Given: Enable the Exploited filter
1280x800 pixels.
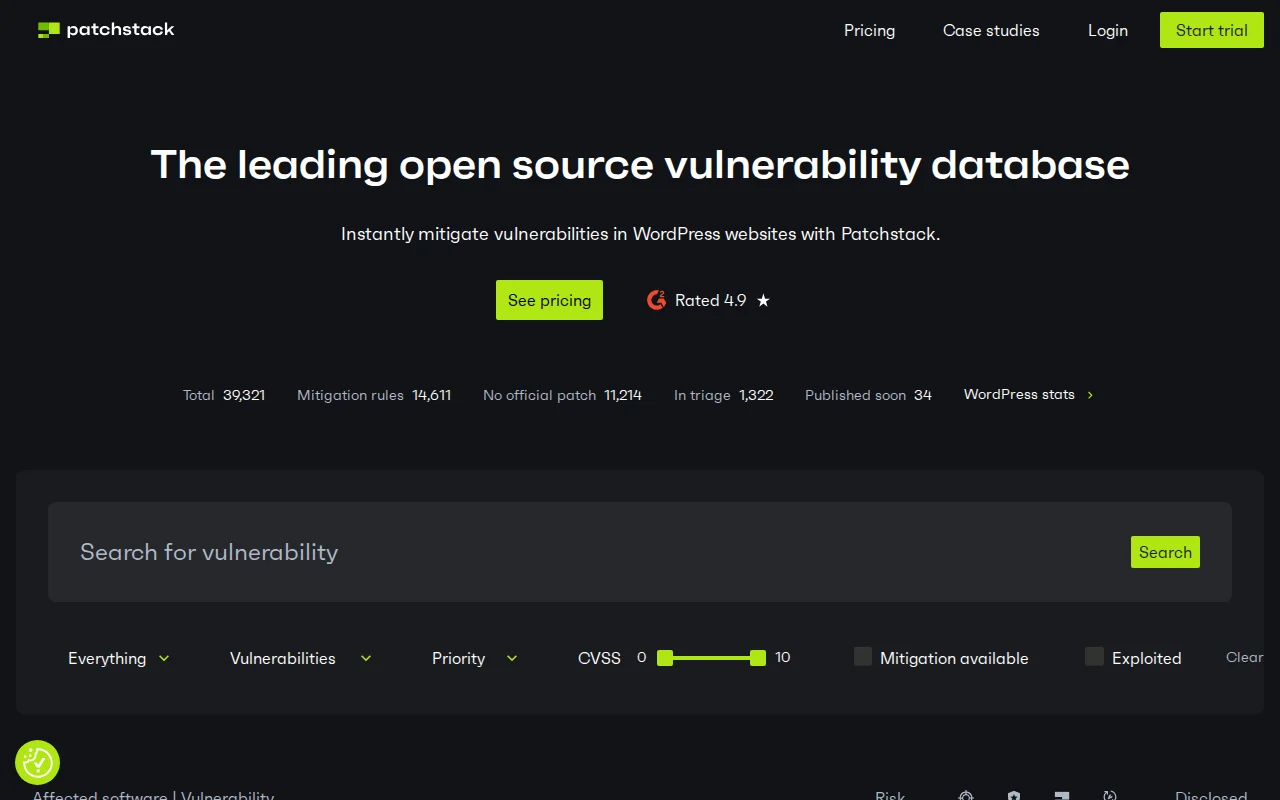Looking at the screenshot, I should (x=1094, y=657).
